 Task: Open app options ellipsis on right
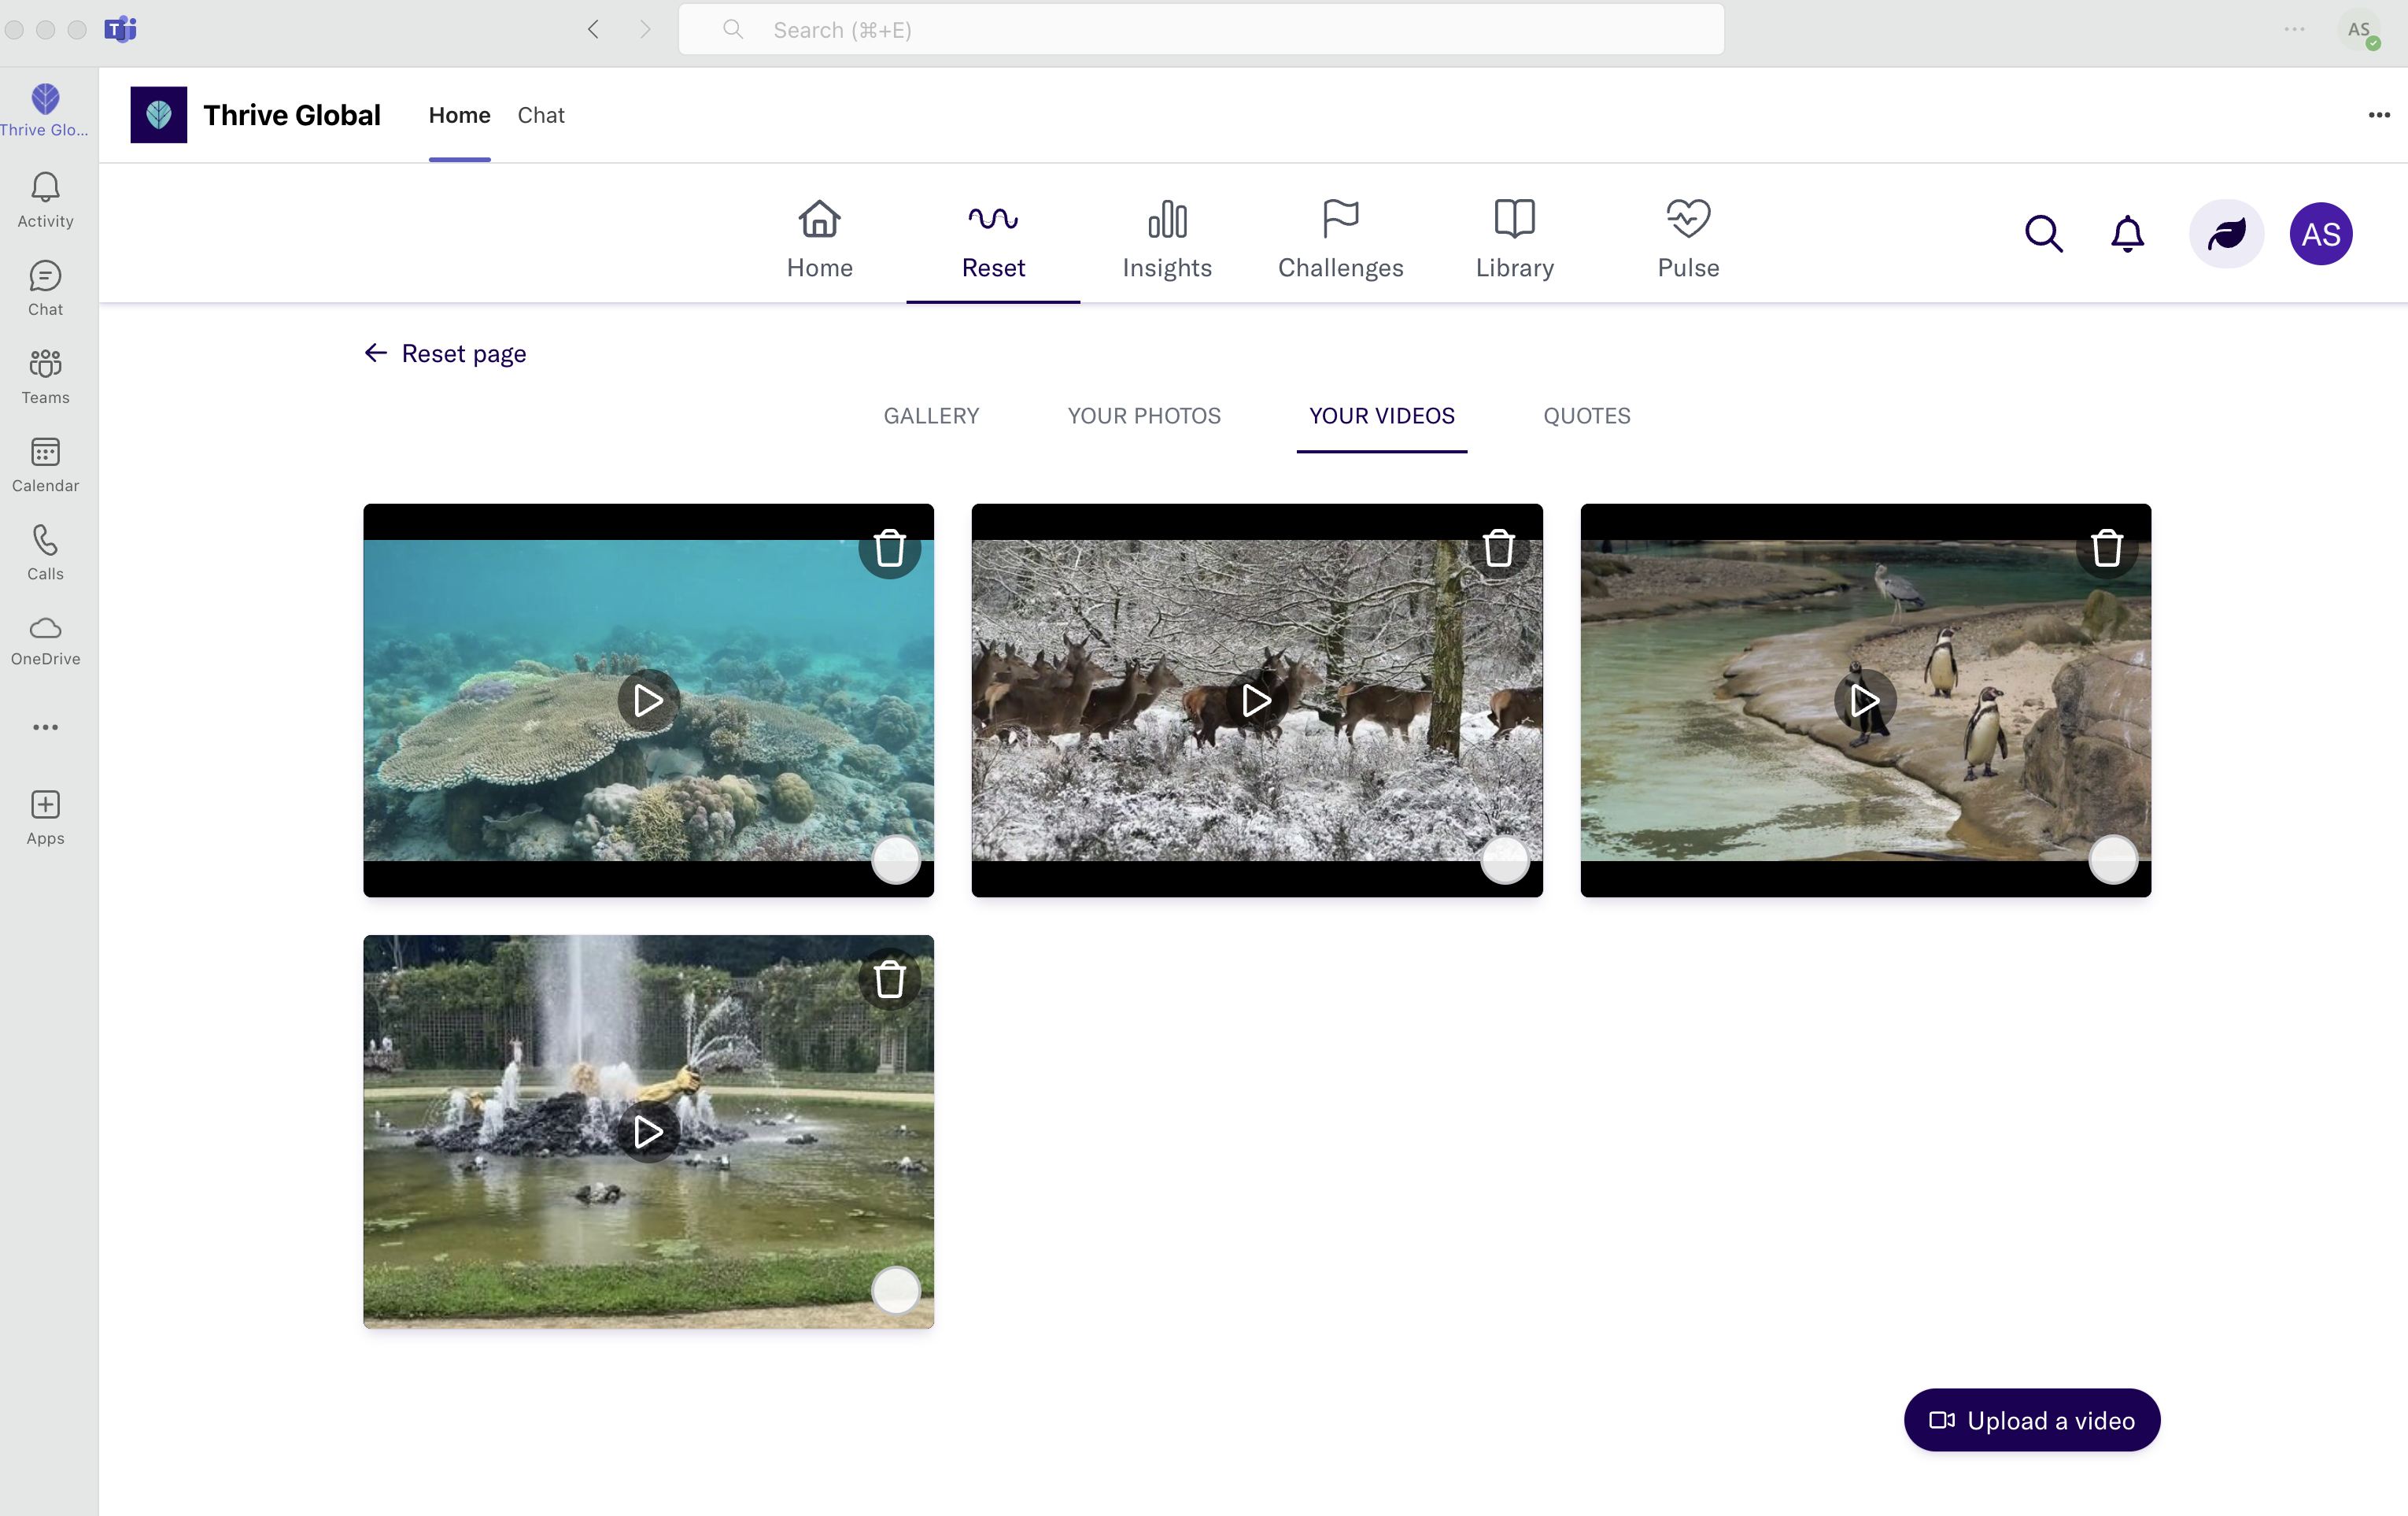click(x=2379, y=115)
